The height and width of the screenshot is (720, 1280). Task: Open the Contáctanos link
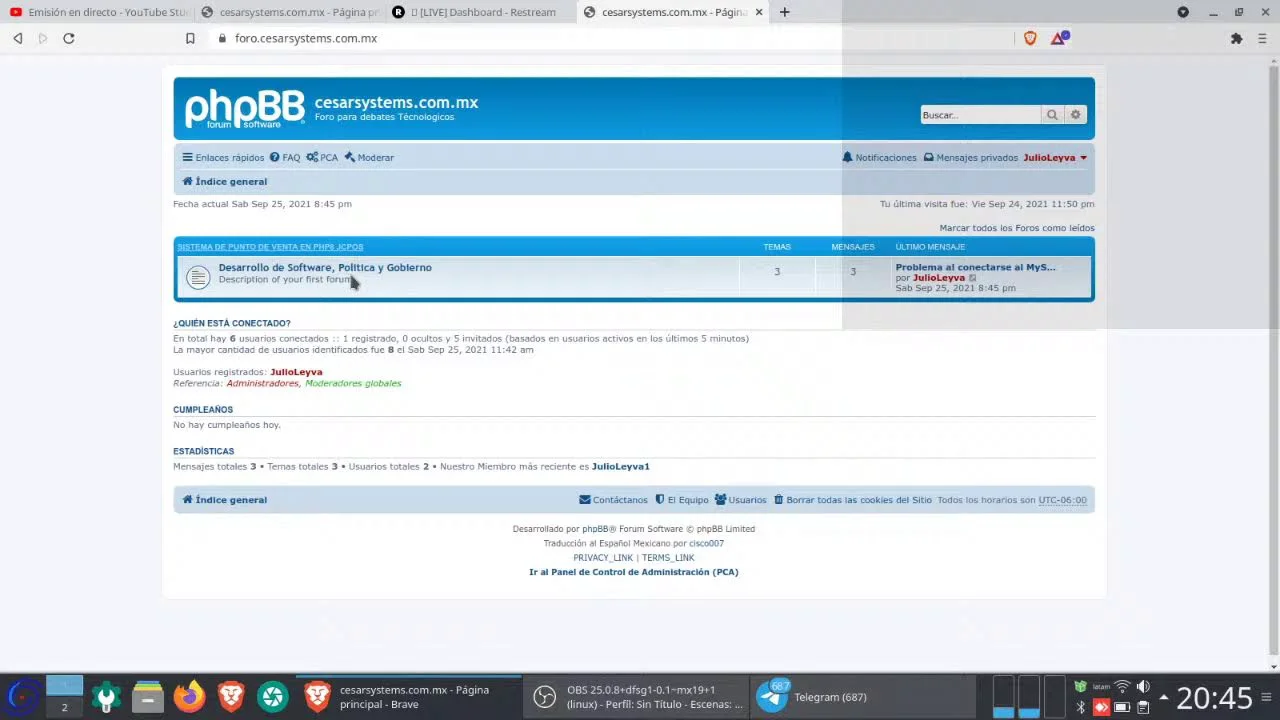614,500
